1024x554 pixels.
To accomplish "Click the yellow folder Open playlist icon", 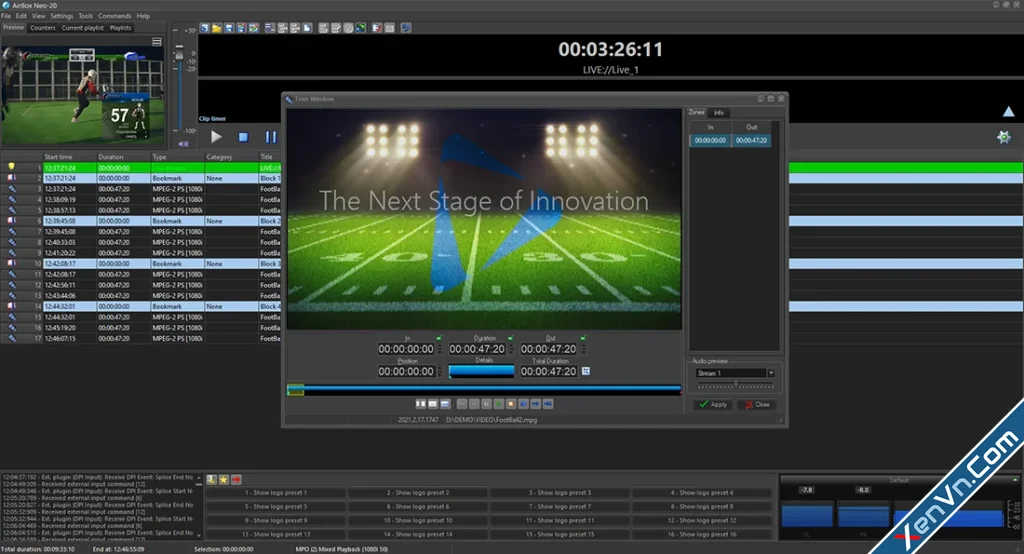I will [216, 28].
